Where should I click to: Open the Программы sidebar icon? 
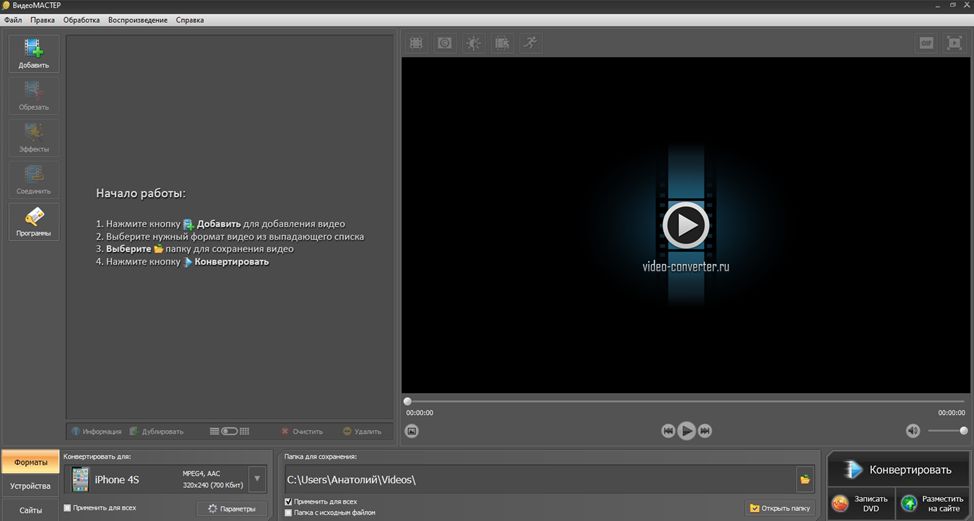33,222
